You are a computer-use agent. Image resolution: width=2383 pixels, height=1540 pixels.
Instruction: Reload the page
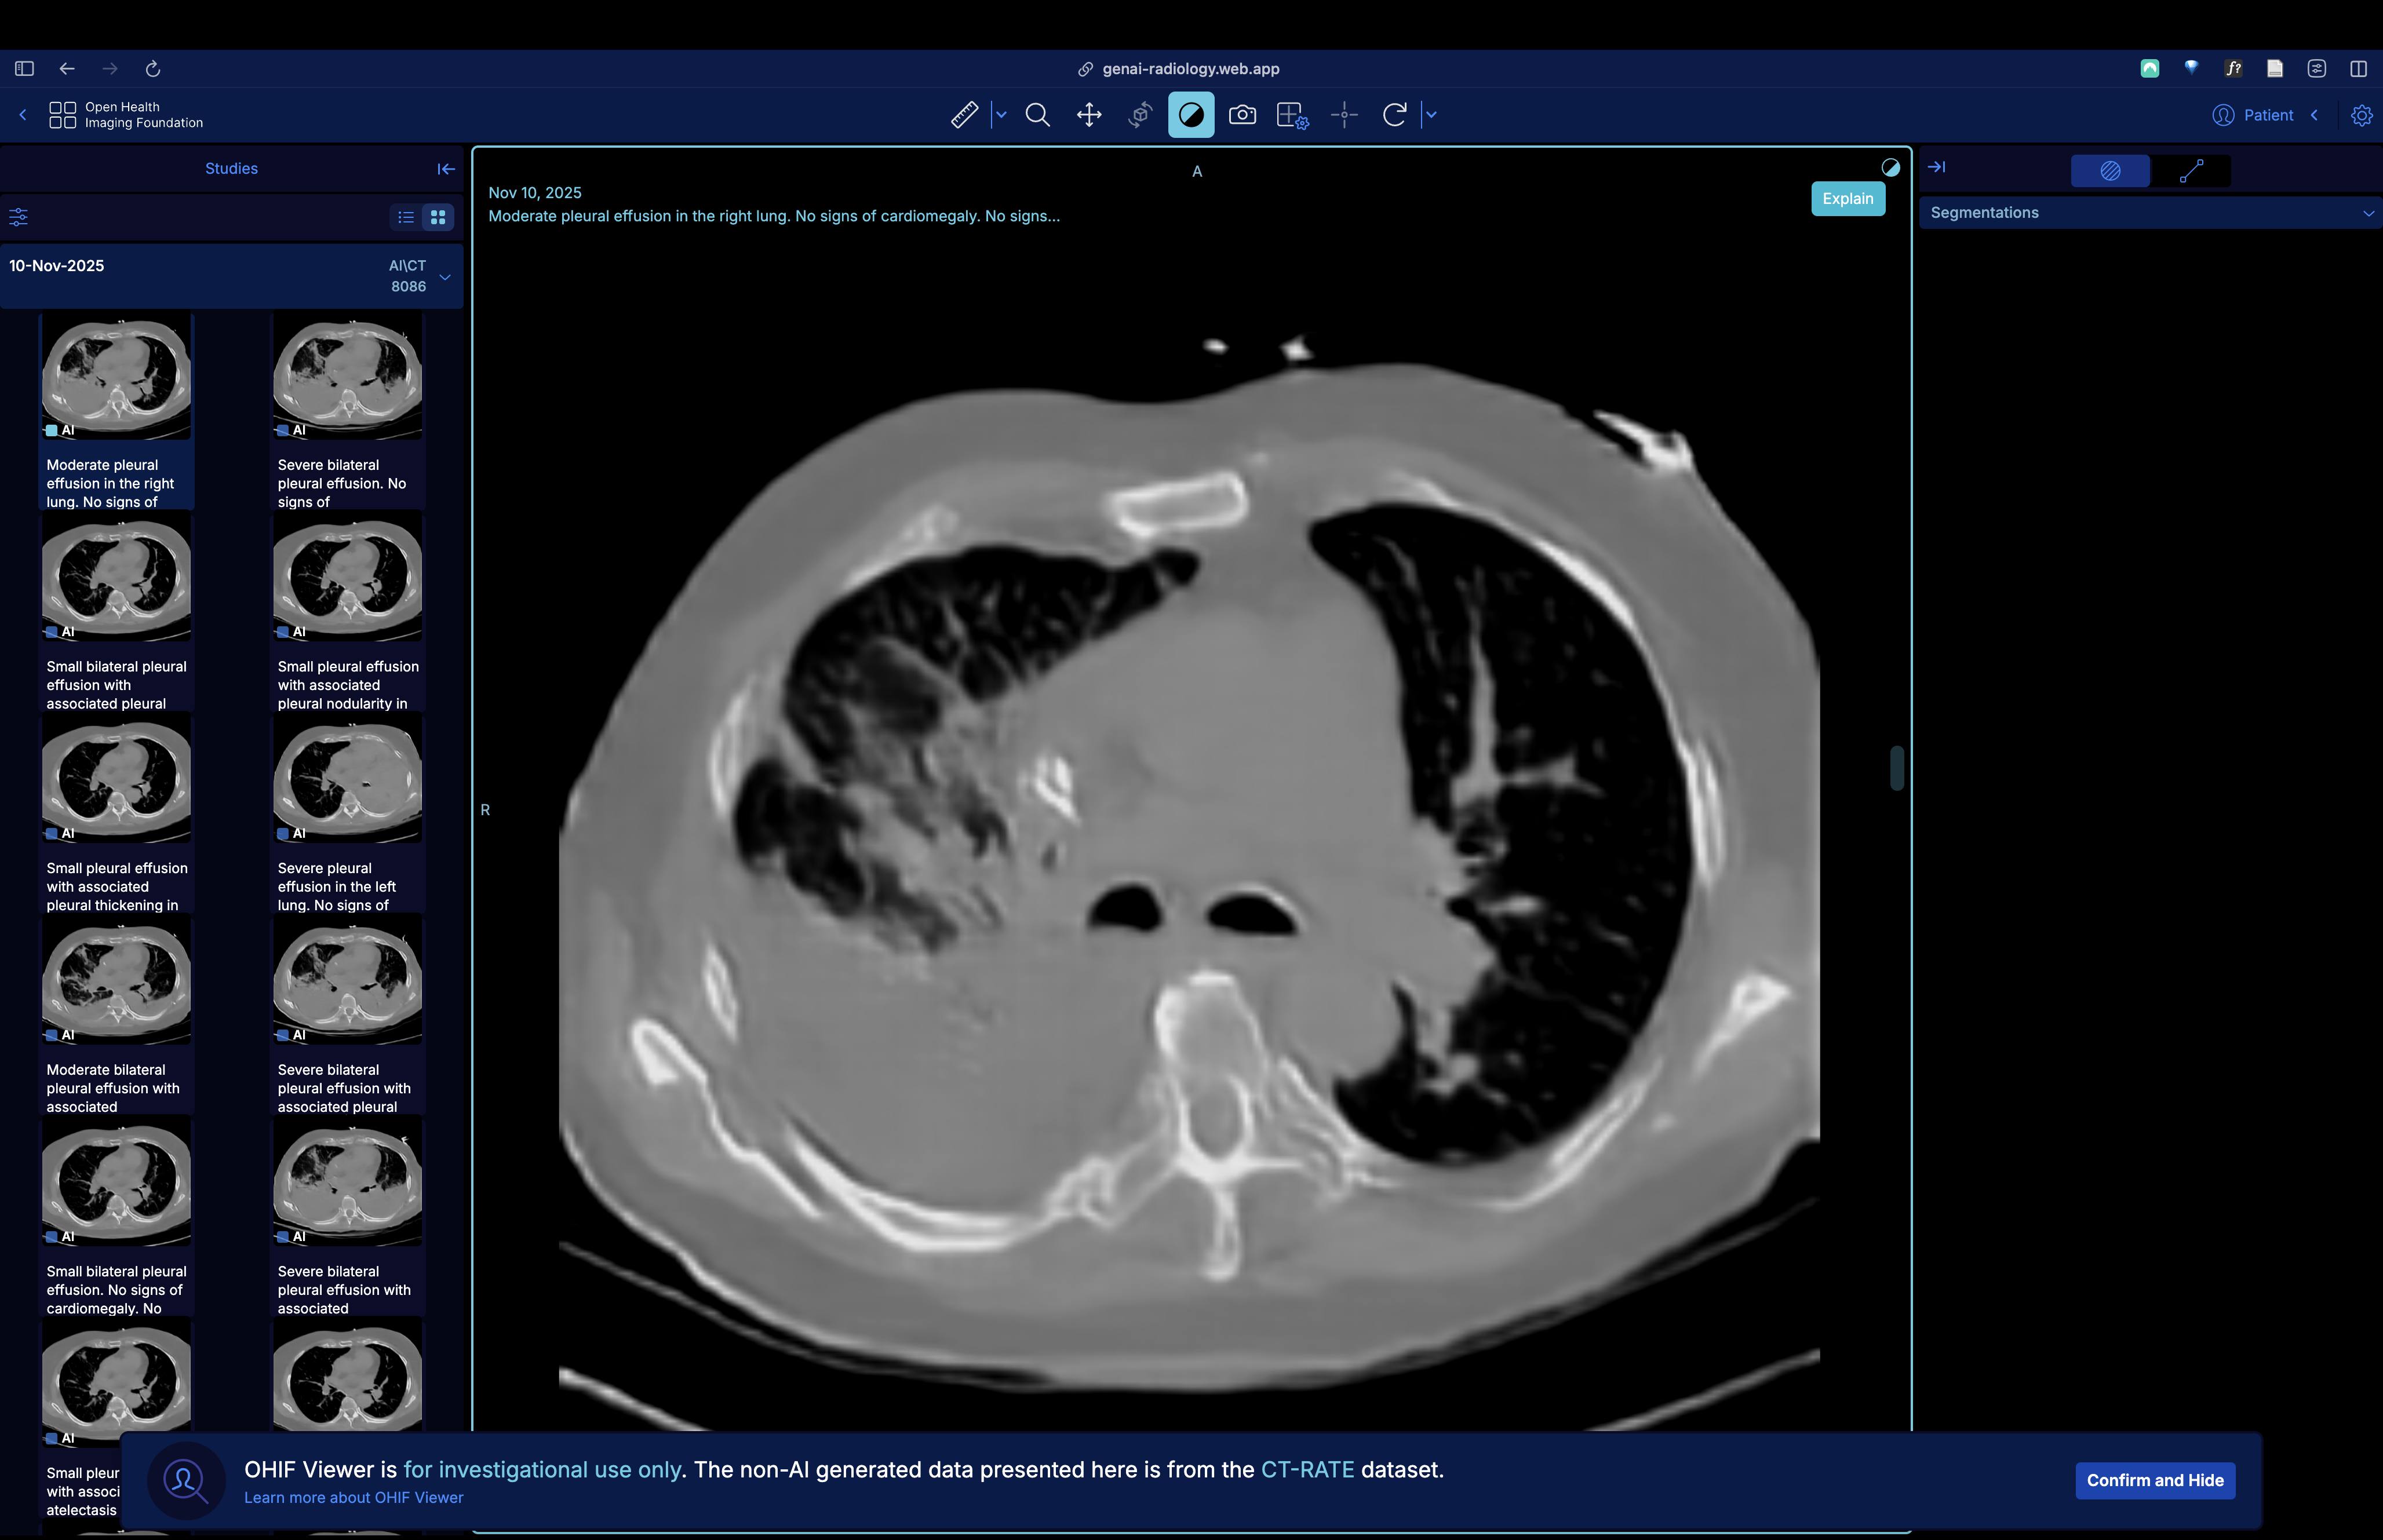click(153, 68)
